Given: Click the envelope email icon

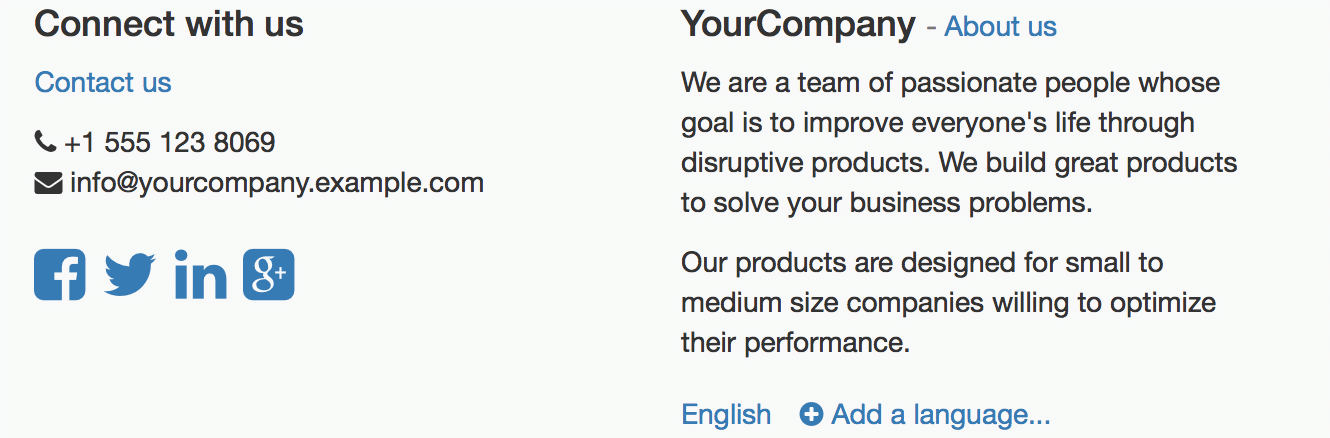Looking at the screenshot, I should (x=48, y=183).
